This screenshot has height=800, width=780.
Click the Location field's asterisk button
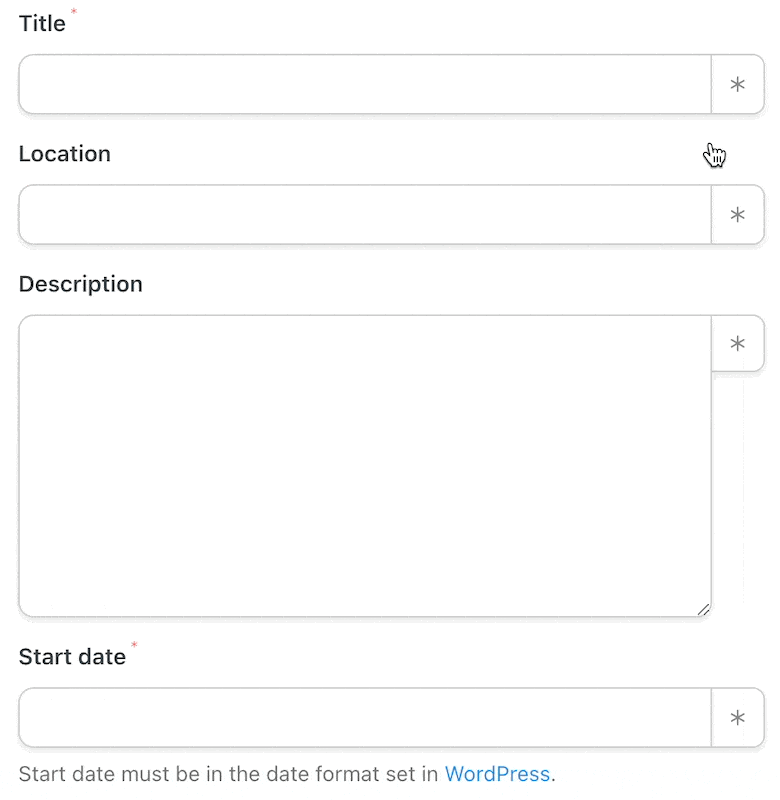coord(738,214)
